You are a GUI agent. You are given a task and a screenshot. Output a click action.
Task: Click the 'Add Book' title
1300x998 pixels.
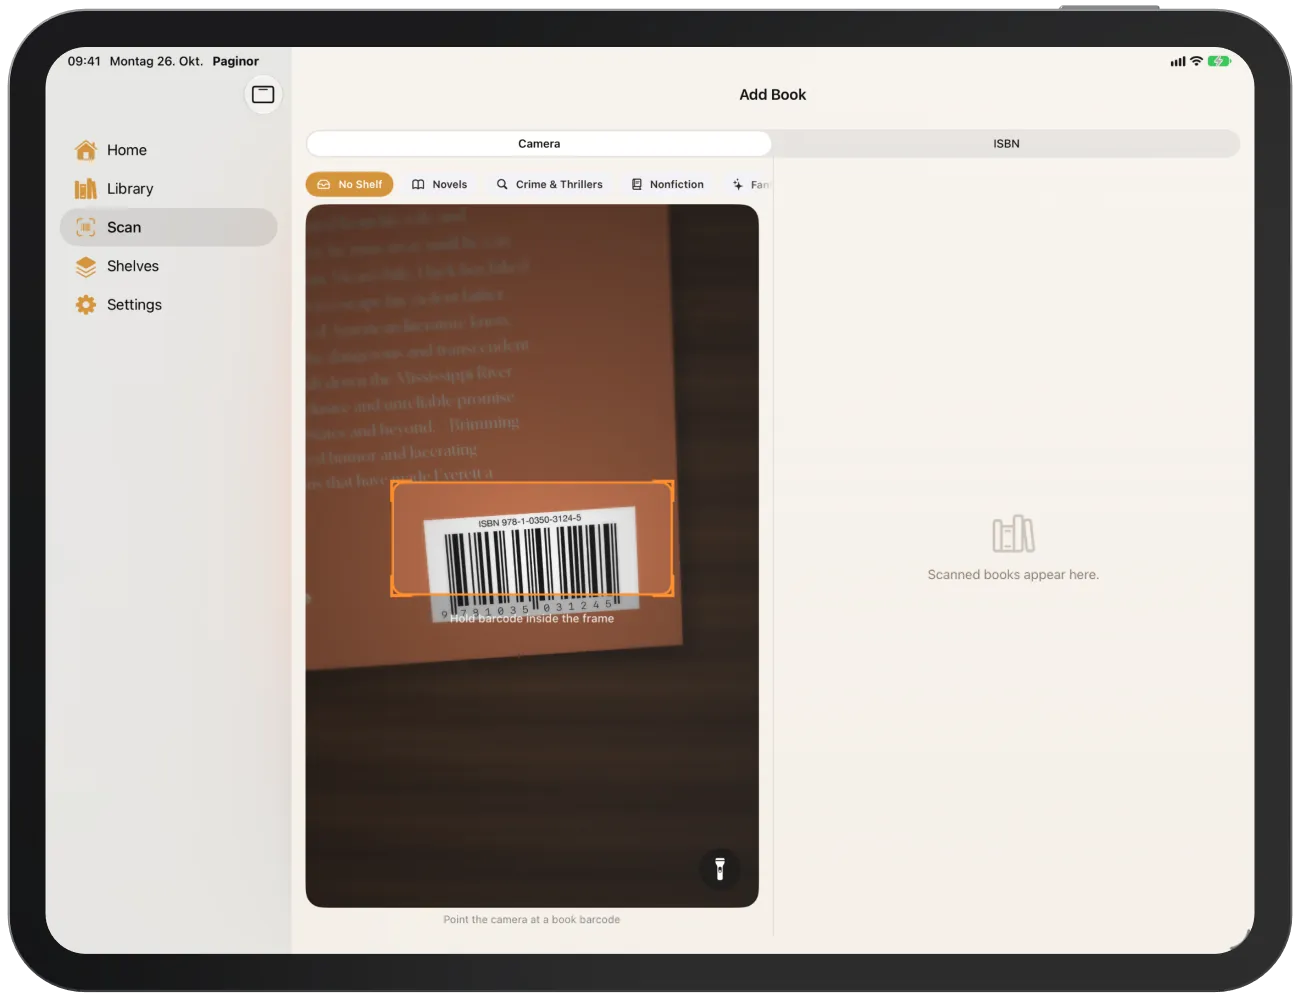coord(773,95)
